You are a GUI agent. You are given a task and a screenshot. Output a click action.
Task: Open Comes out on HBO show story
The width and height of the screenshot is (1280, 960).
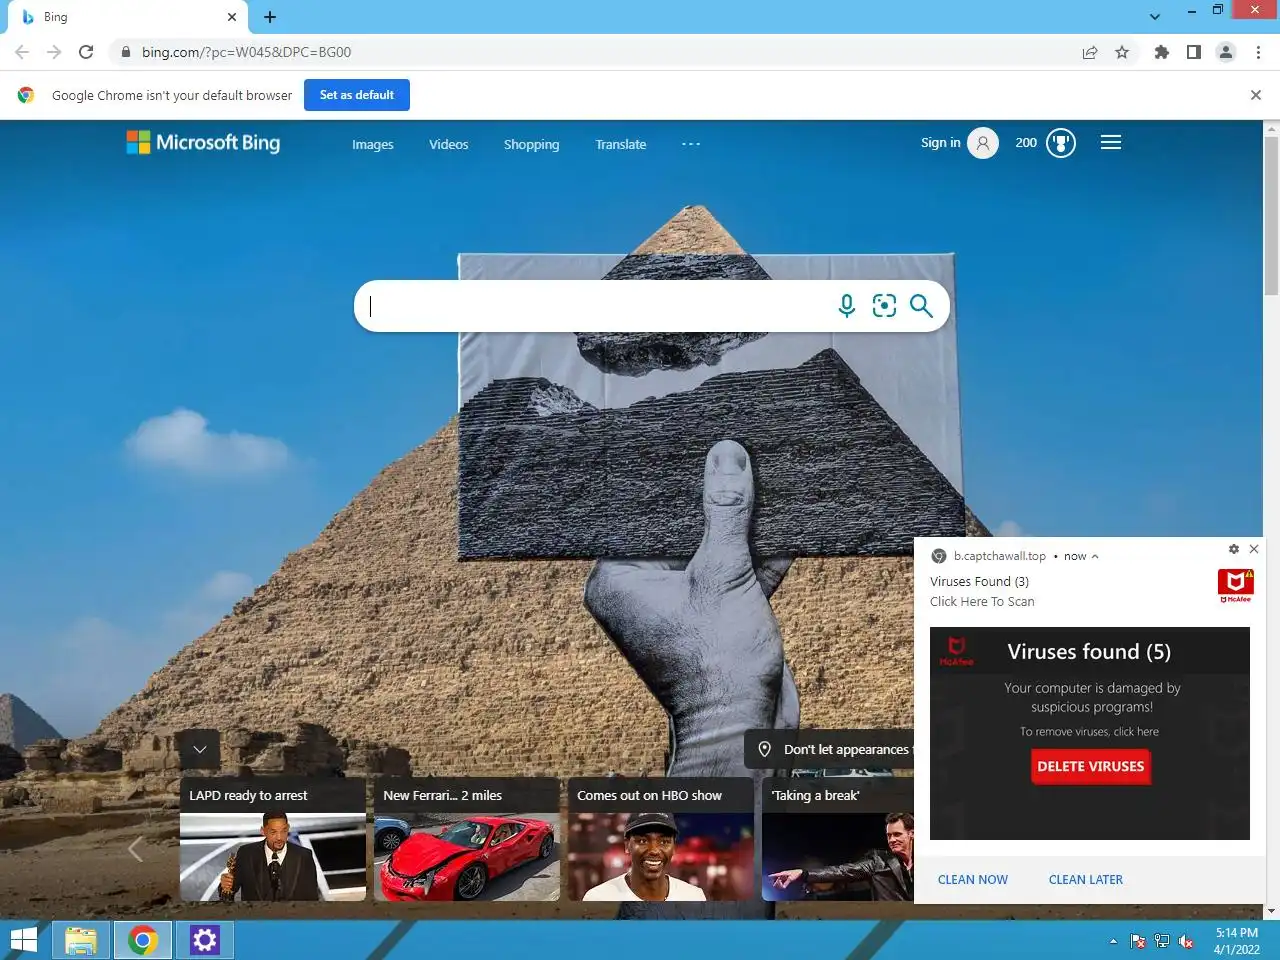tap(661, 839)
